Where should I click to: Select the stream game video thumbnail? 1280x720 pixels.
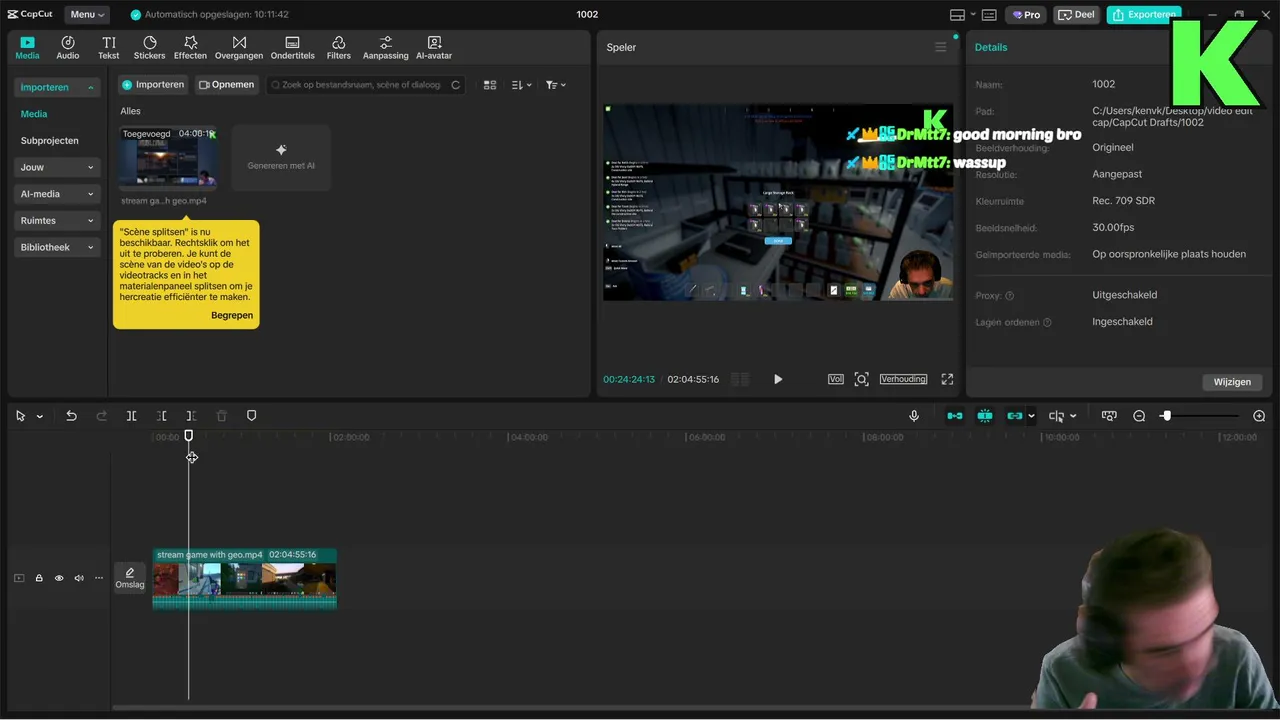pyautogui.click(x=167, y=157)
